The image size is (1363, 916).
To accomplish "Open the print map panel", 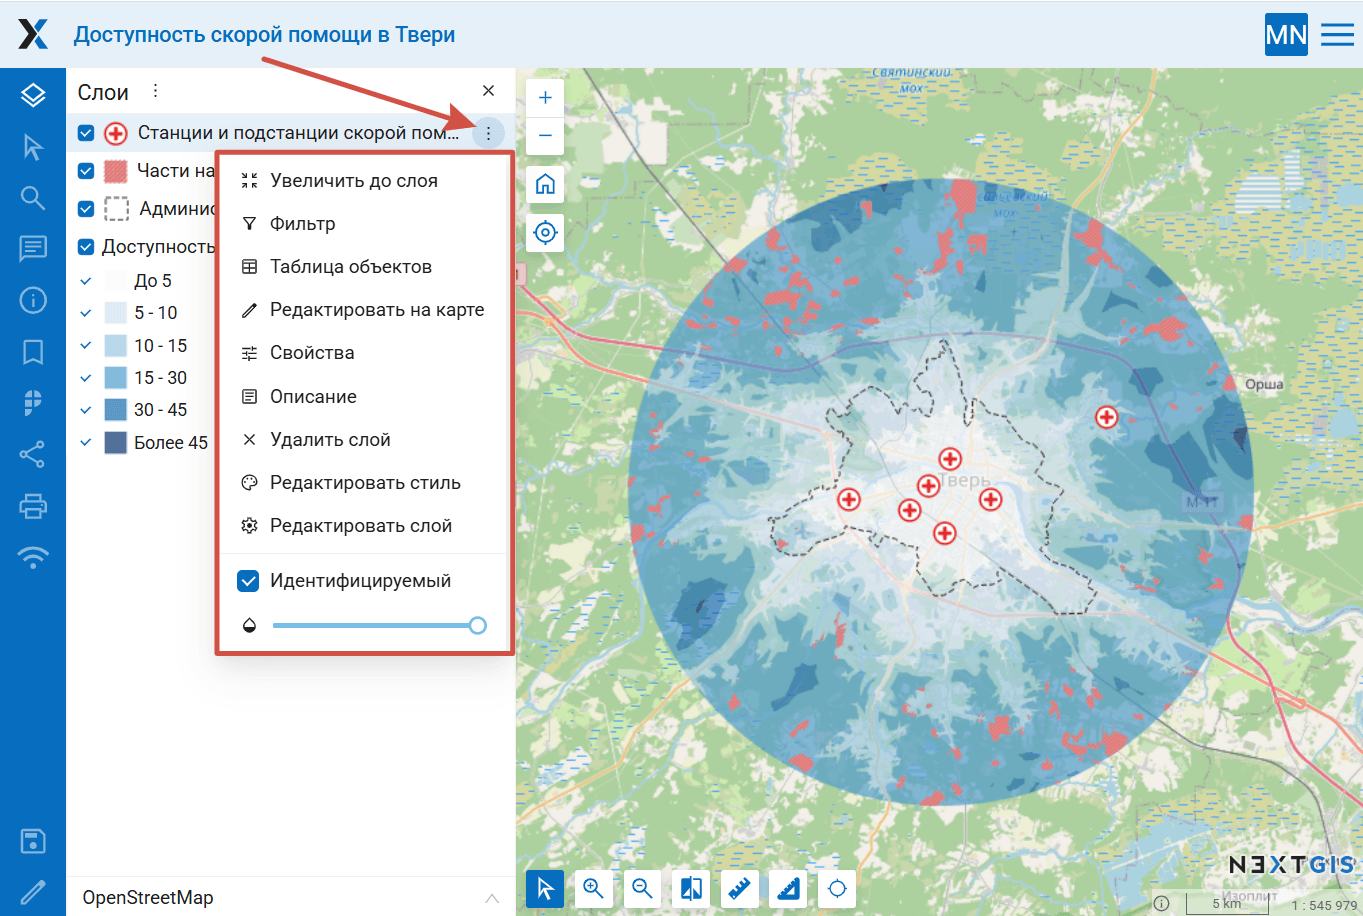I will tap(33, 505).
